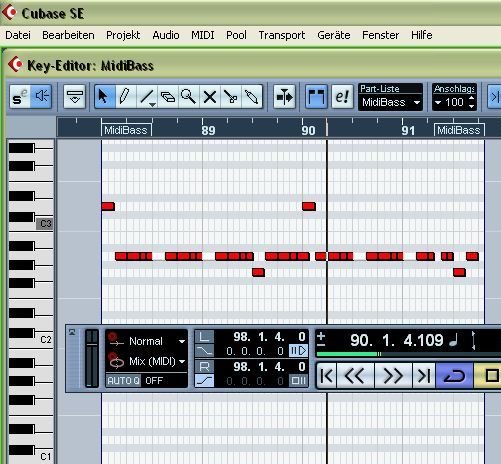The height and width of the screenshot is (464, 501).
Task: Open the Transport menu
Action: 282,35
